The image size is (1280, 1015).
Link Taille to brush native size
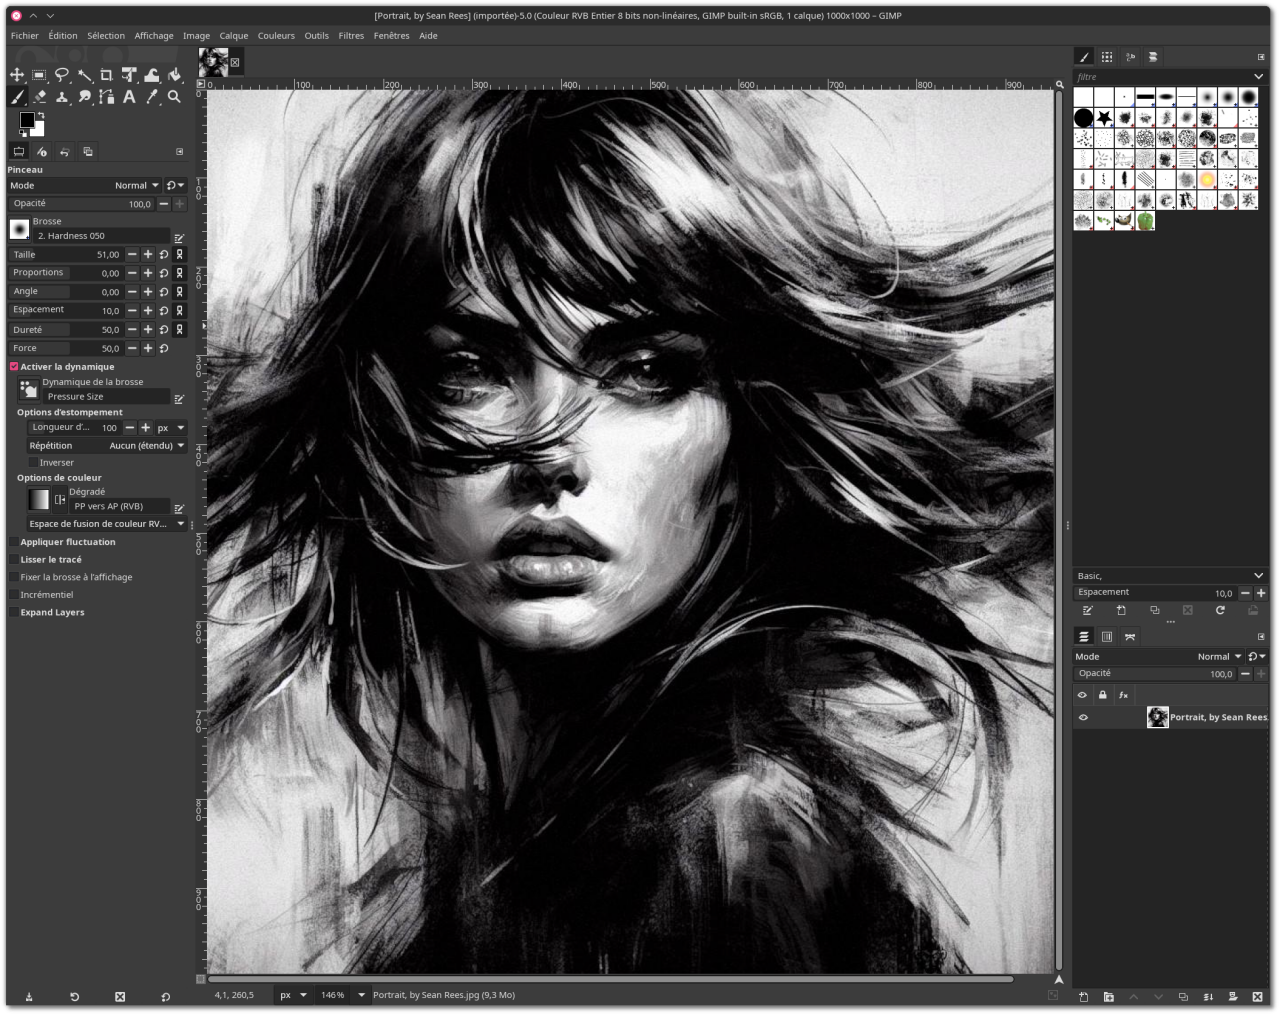[x=180, y=255]
